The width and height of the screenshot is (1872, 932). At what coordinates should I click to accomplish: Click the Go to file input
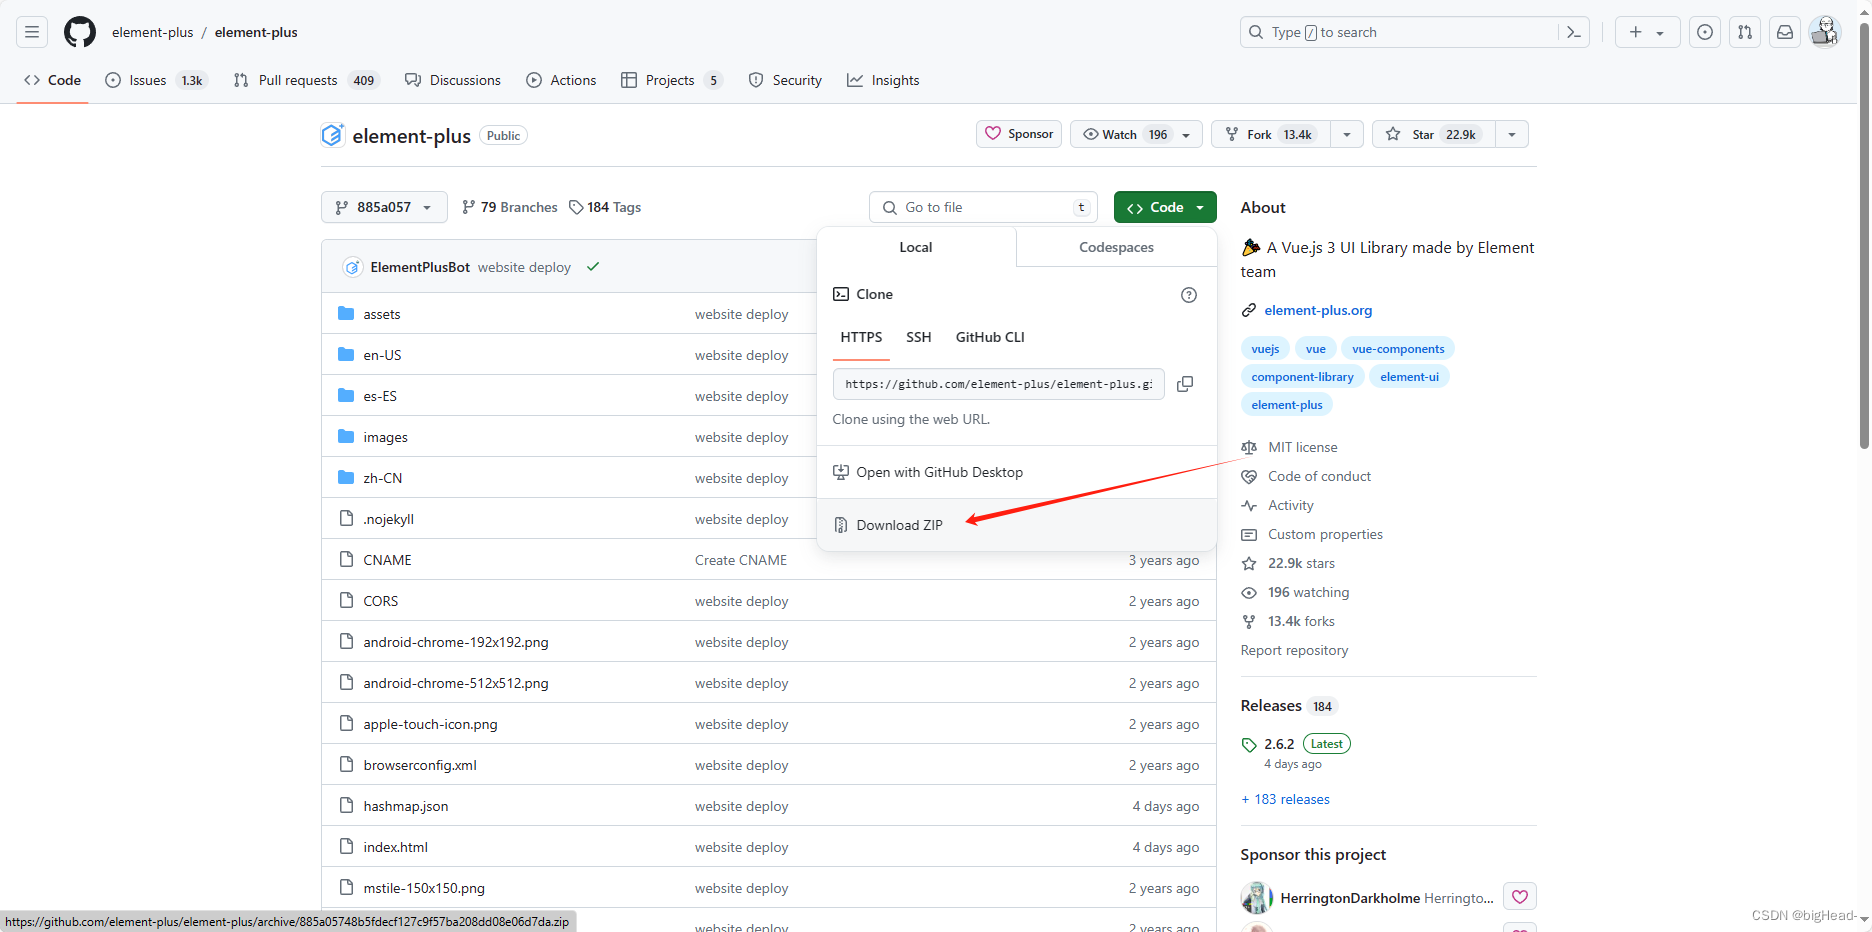click(983, 207)
